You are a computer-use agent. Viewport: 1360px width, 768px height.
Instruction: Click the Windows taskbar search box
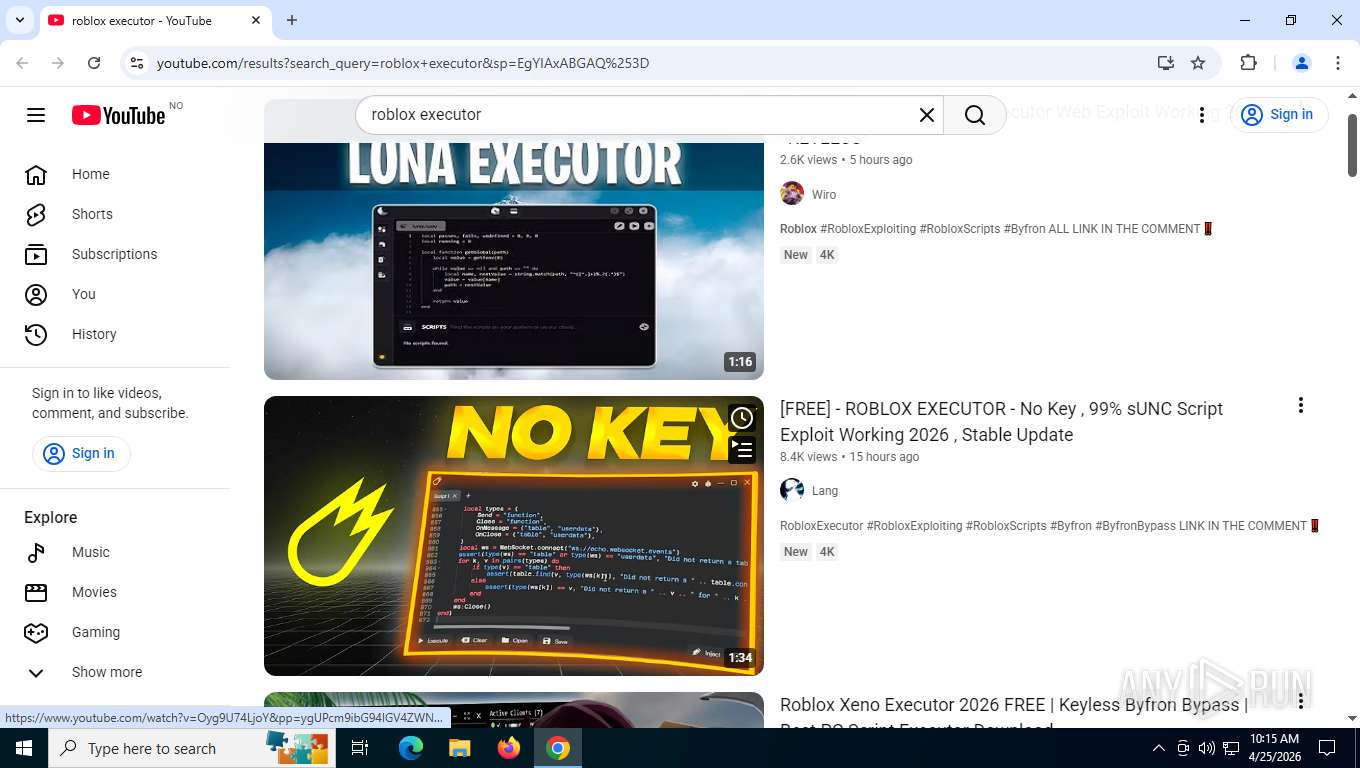(x=192, y=748)
